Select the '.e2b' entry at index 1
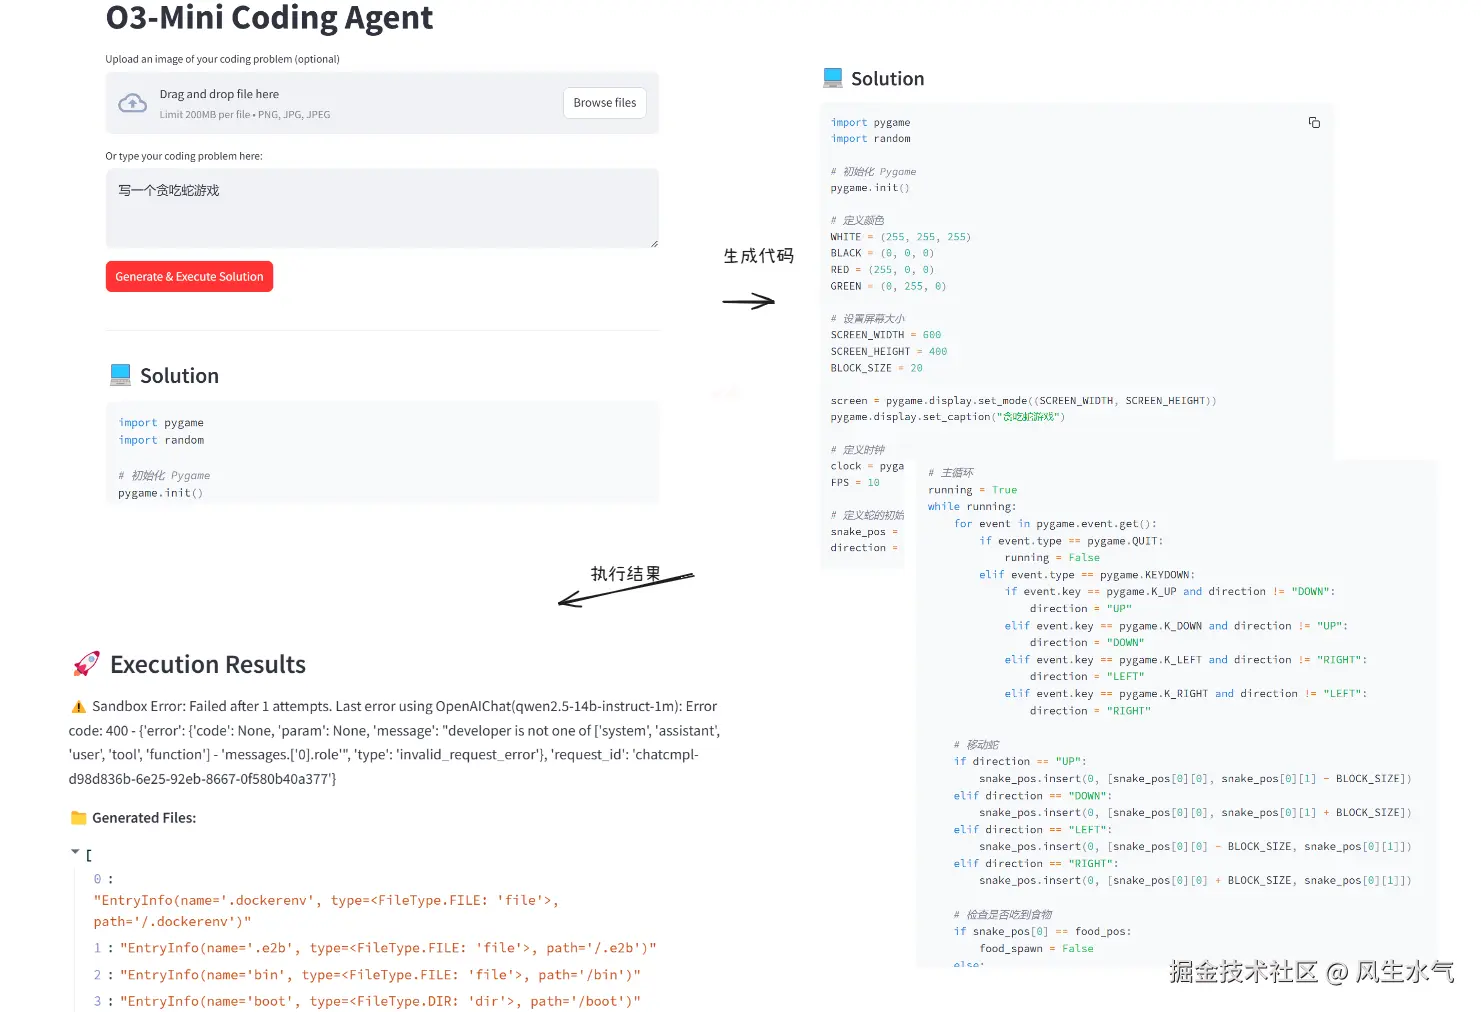 pyautogui.click(x=388, y=948)
